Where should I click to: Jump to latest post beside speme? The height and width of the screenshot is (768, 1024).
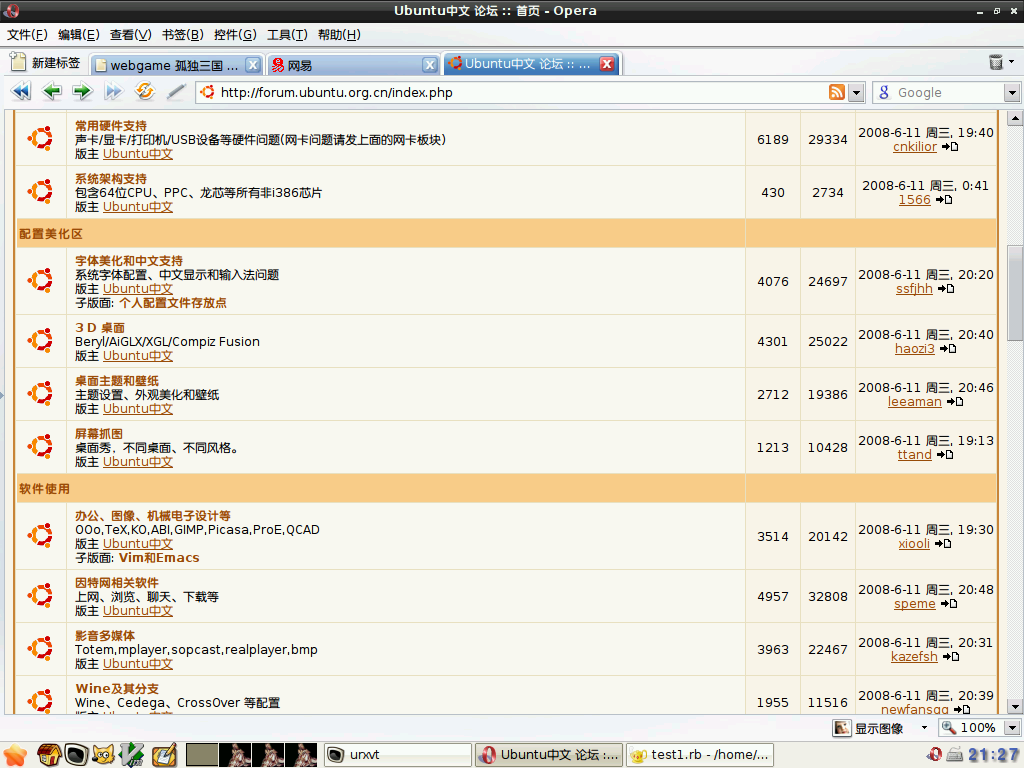(x=950, y=603)
